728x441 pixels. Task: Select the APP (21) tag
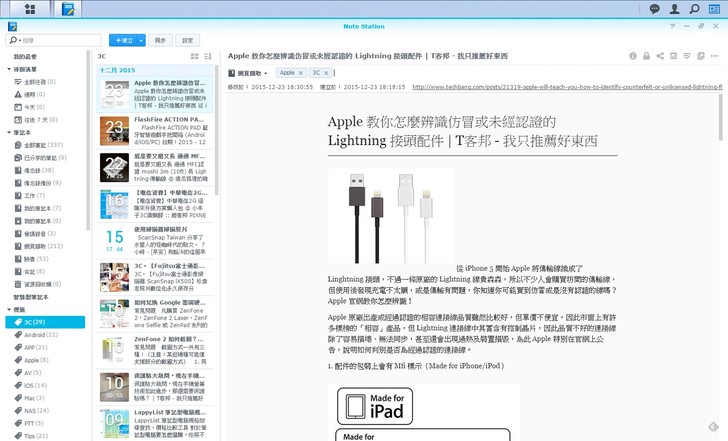coord(31,347)
